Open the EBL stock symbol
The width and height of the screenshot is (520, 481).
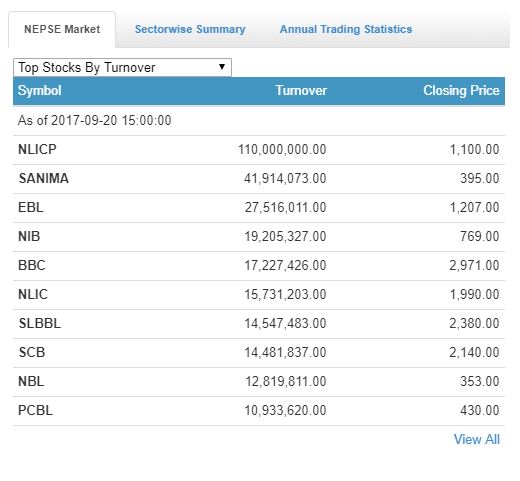pos(31,207)
